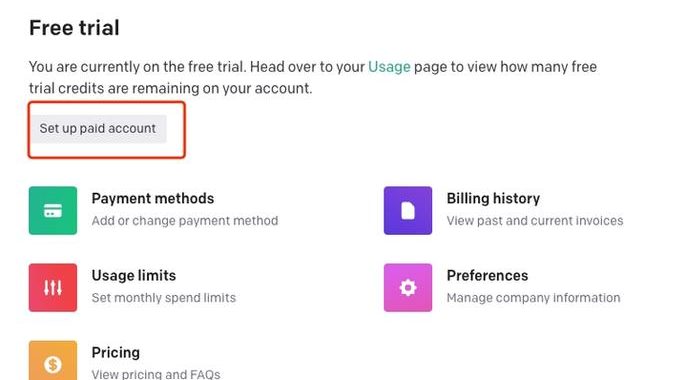The image size is (687, 380).
Task: Click the green Payment methods card icon
Action: [53, 210]
